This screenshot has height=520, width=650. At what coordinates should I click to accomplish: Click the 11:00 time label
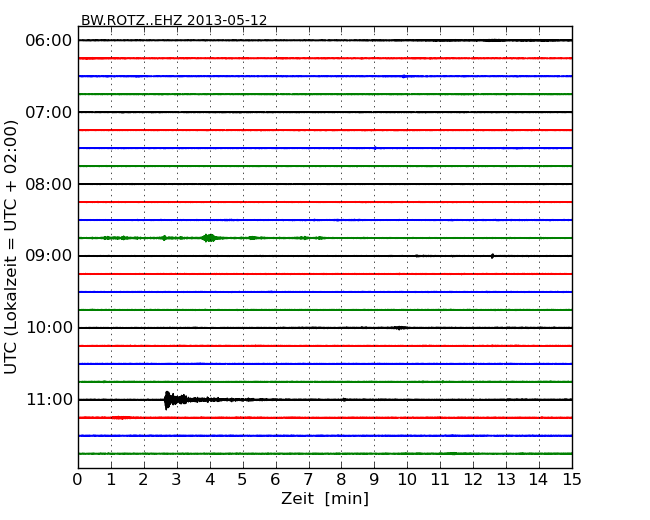(49, 399)
